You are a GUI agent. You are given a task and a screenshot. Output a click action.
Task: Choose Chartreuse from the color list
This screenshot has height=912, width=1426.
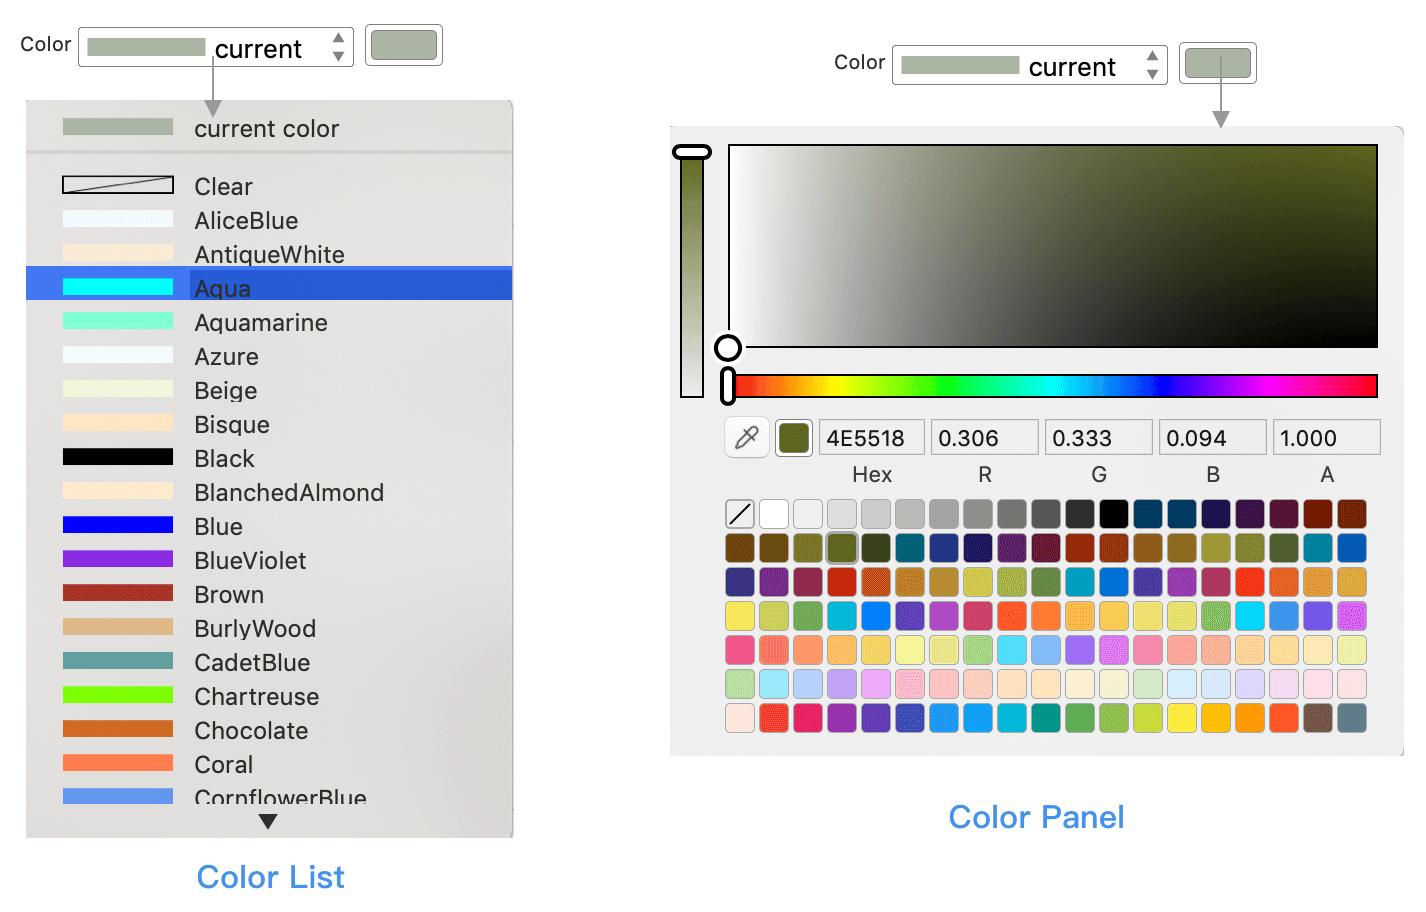(x=269, y=696)
